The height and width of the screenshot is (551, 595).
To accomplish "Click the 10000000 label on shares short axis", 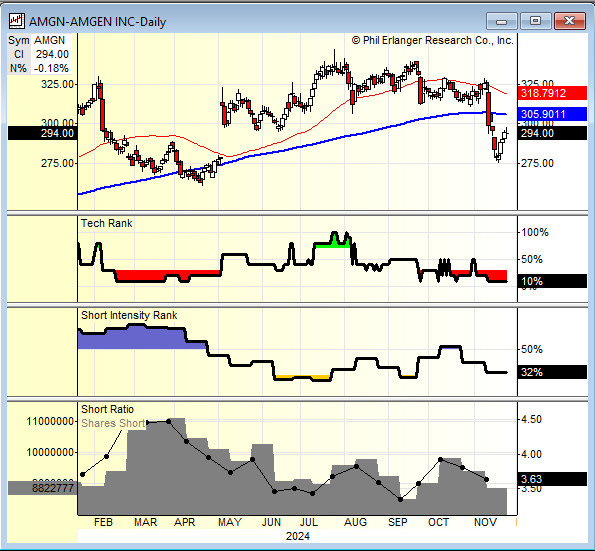I will point(50,453).
